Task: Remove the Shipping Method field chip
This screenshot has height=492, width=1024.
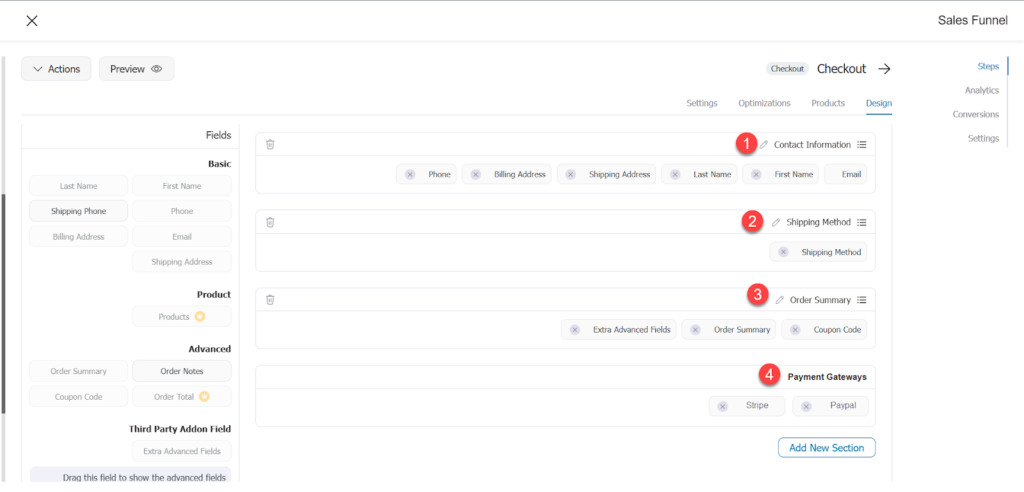Action: [x=783, y=252]
